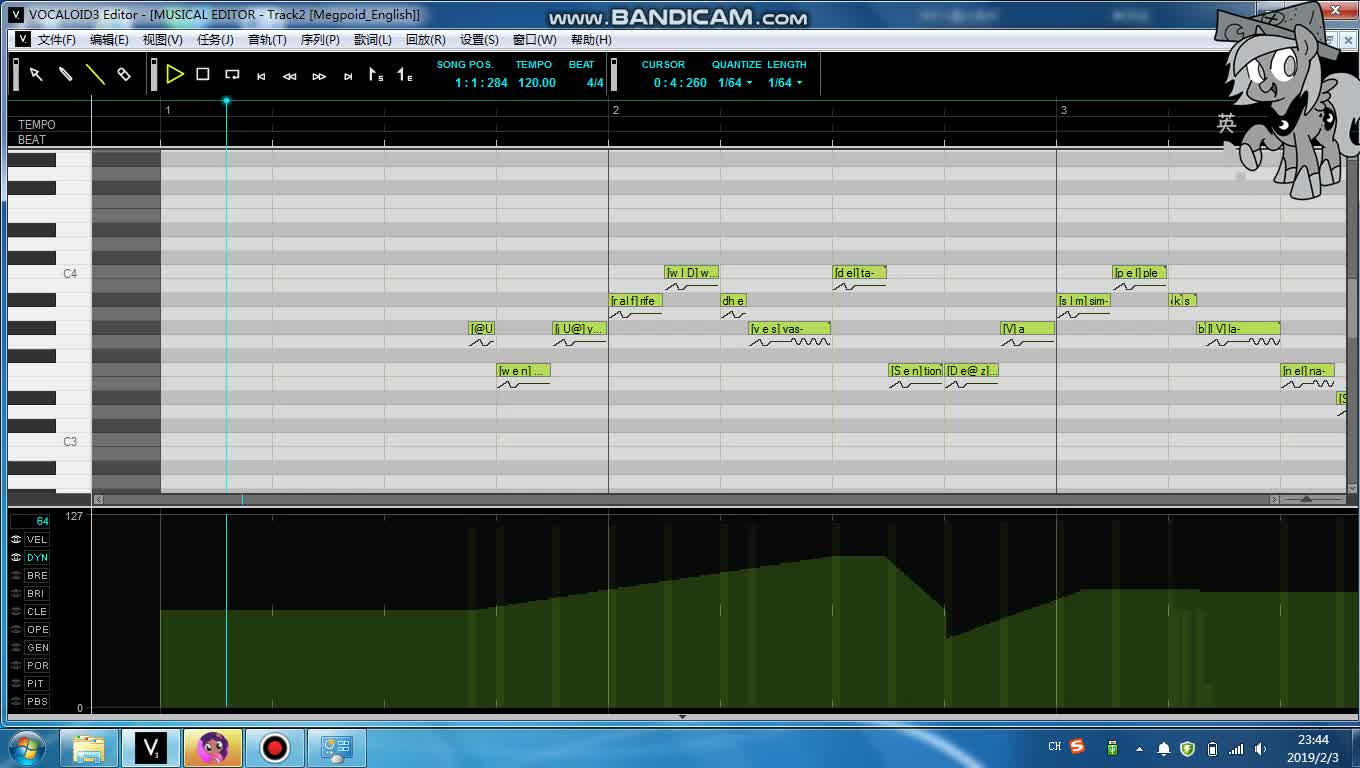
Task: Select the PIT parameter button
Action: (37, 684)
